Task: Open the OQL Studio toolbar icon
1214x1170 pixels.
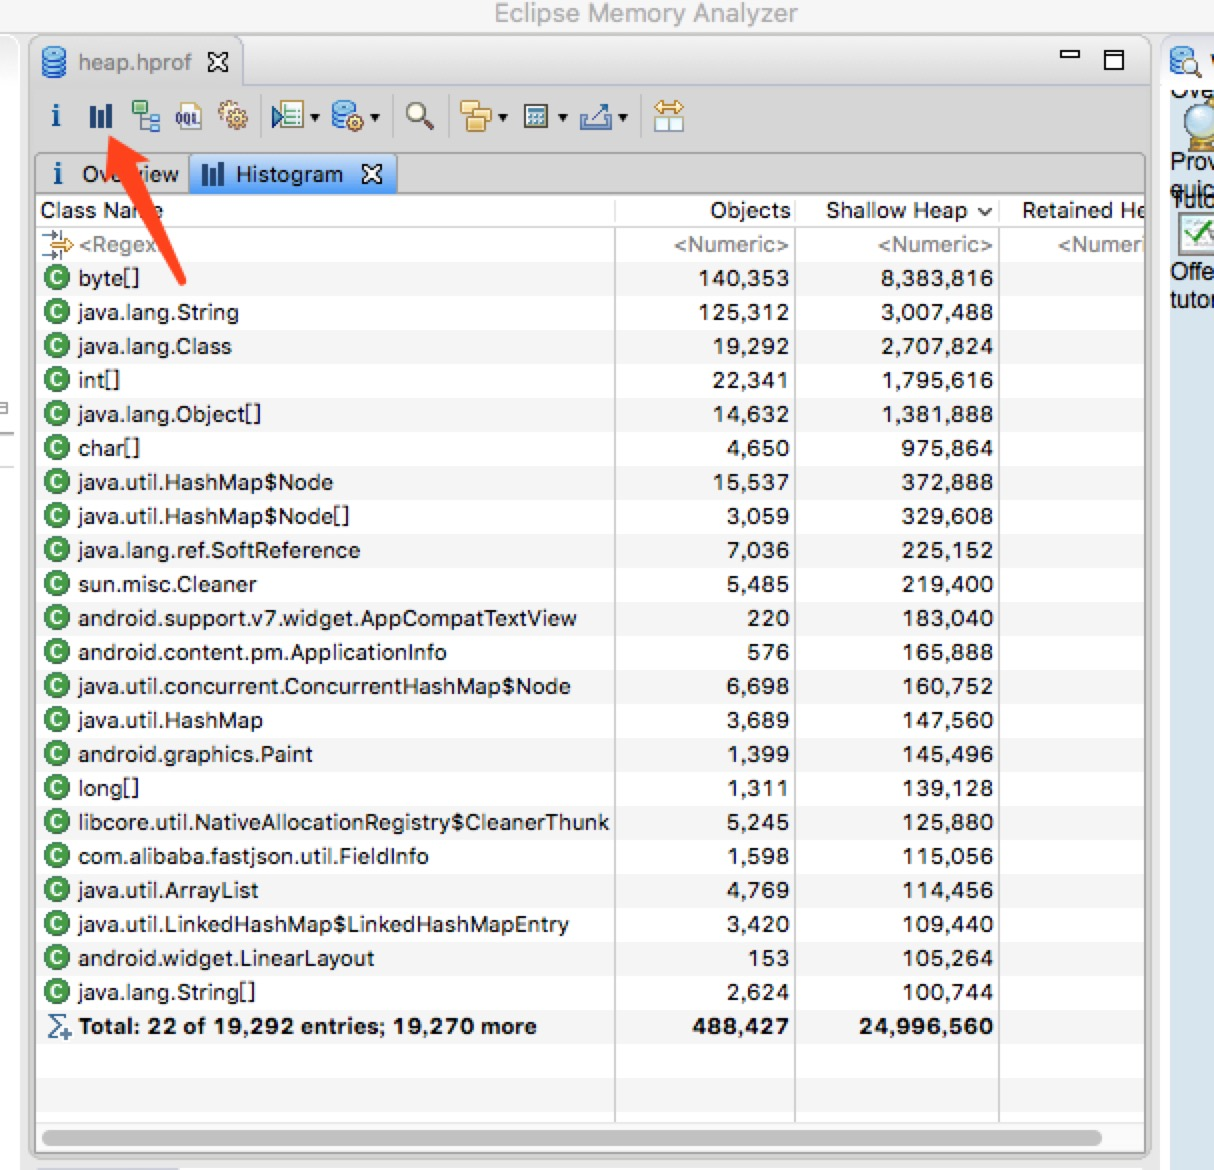Action: 188,117
